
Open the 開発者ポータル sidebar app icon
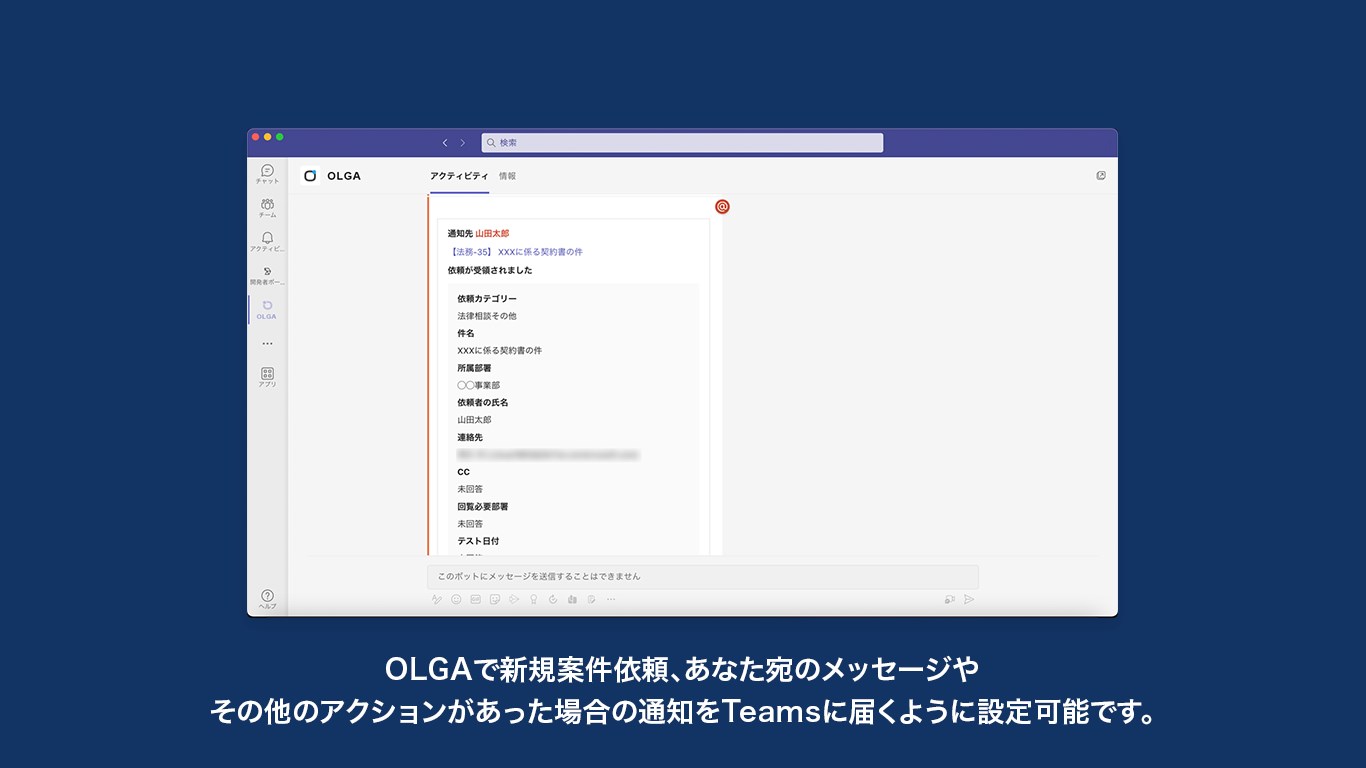(x=267, y=276)
